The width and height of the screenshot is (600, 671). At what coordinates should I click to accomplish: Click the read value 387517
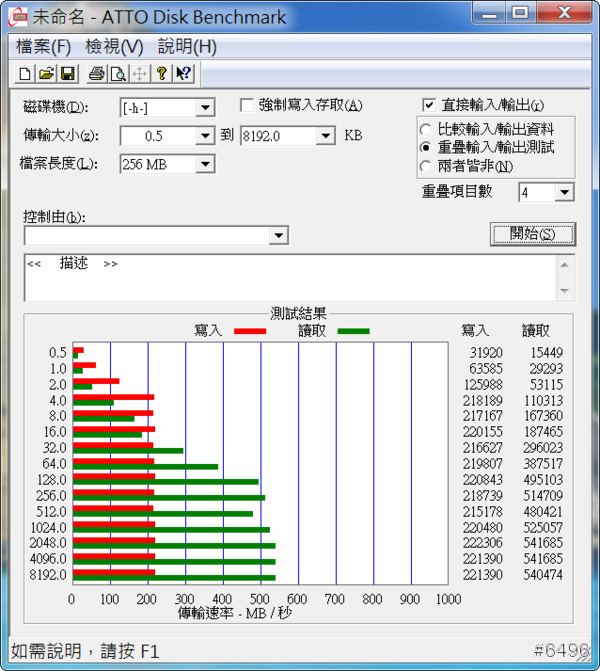pyautogui.click(x=543, y=463)
